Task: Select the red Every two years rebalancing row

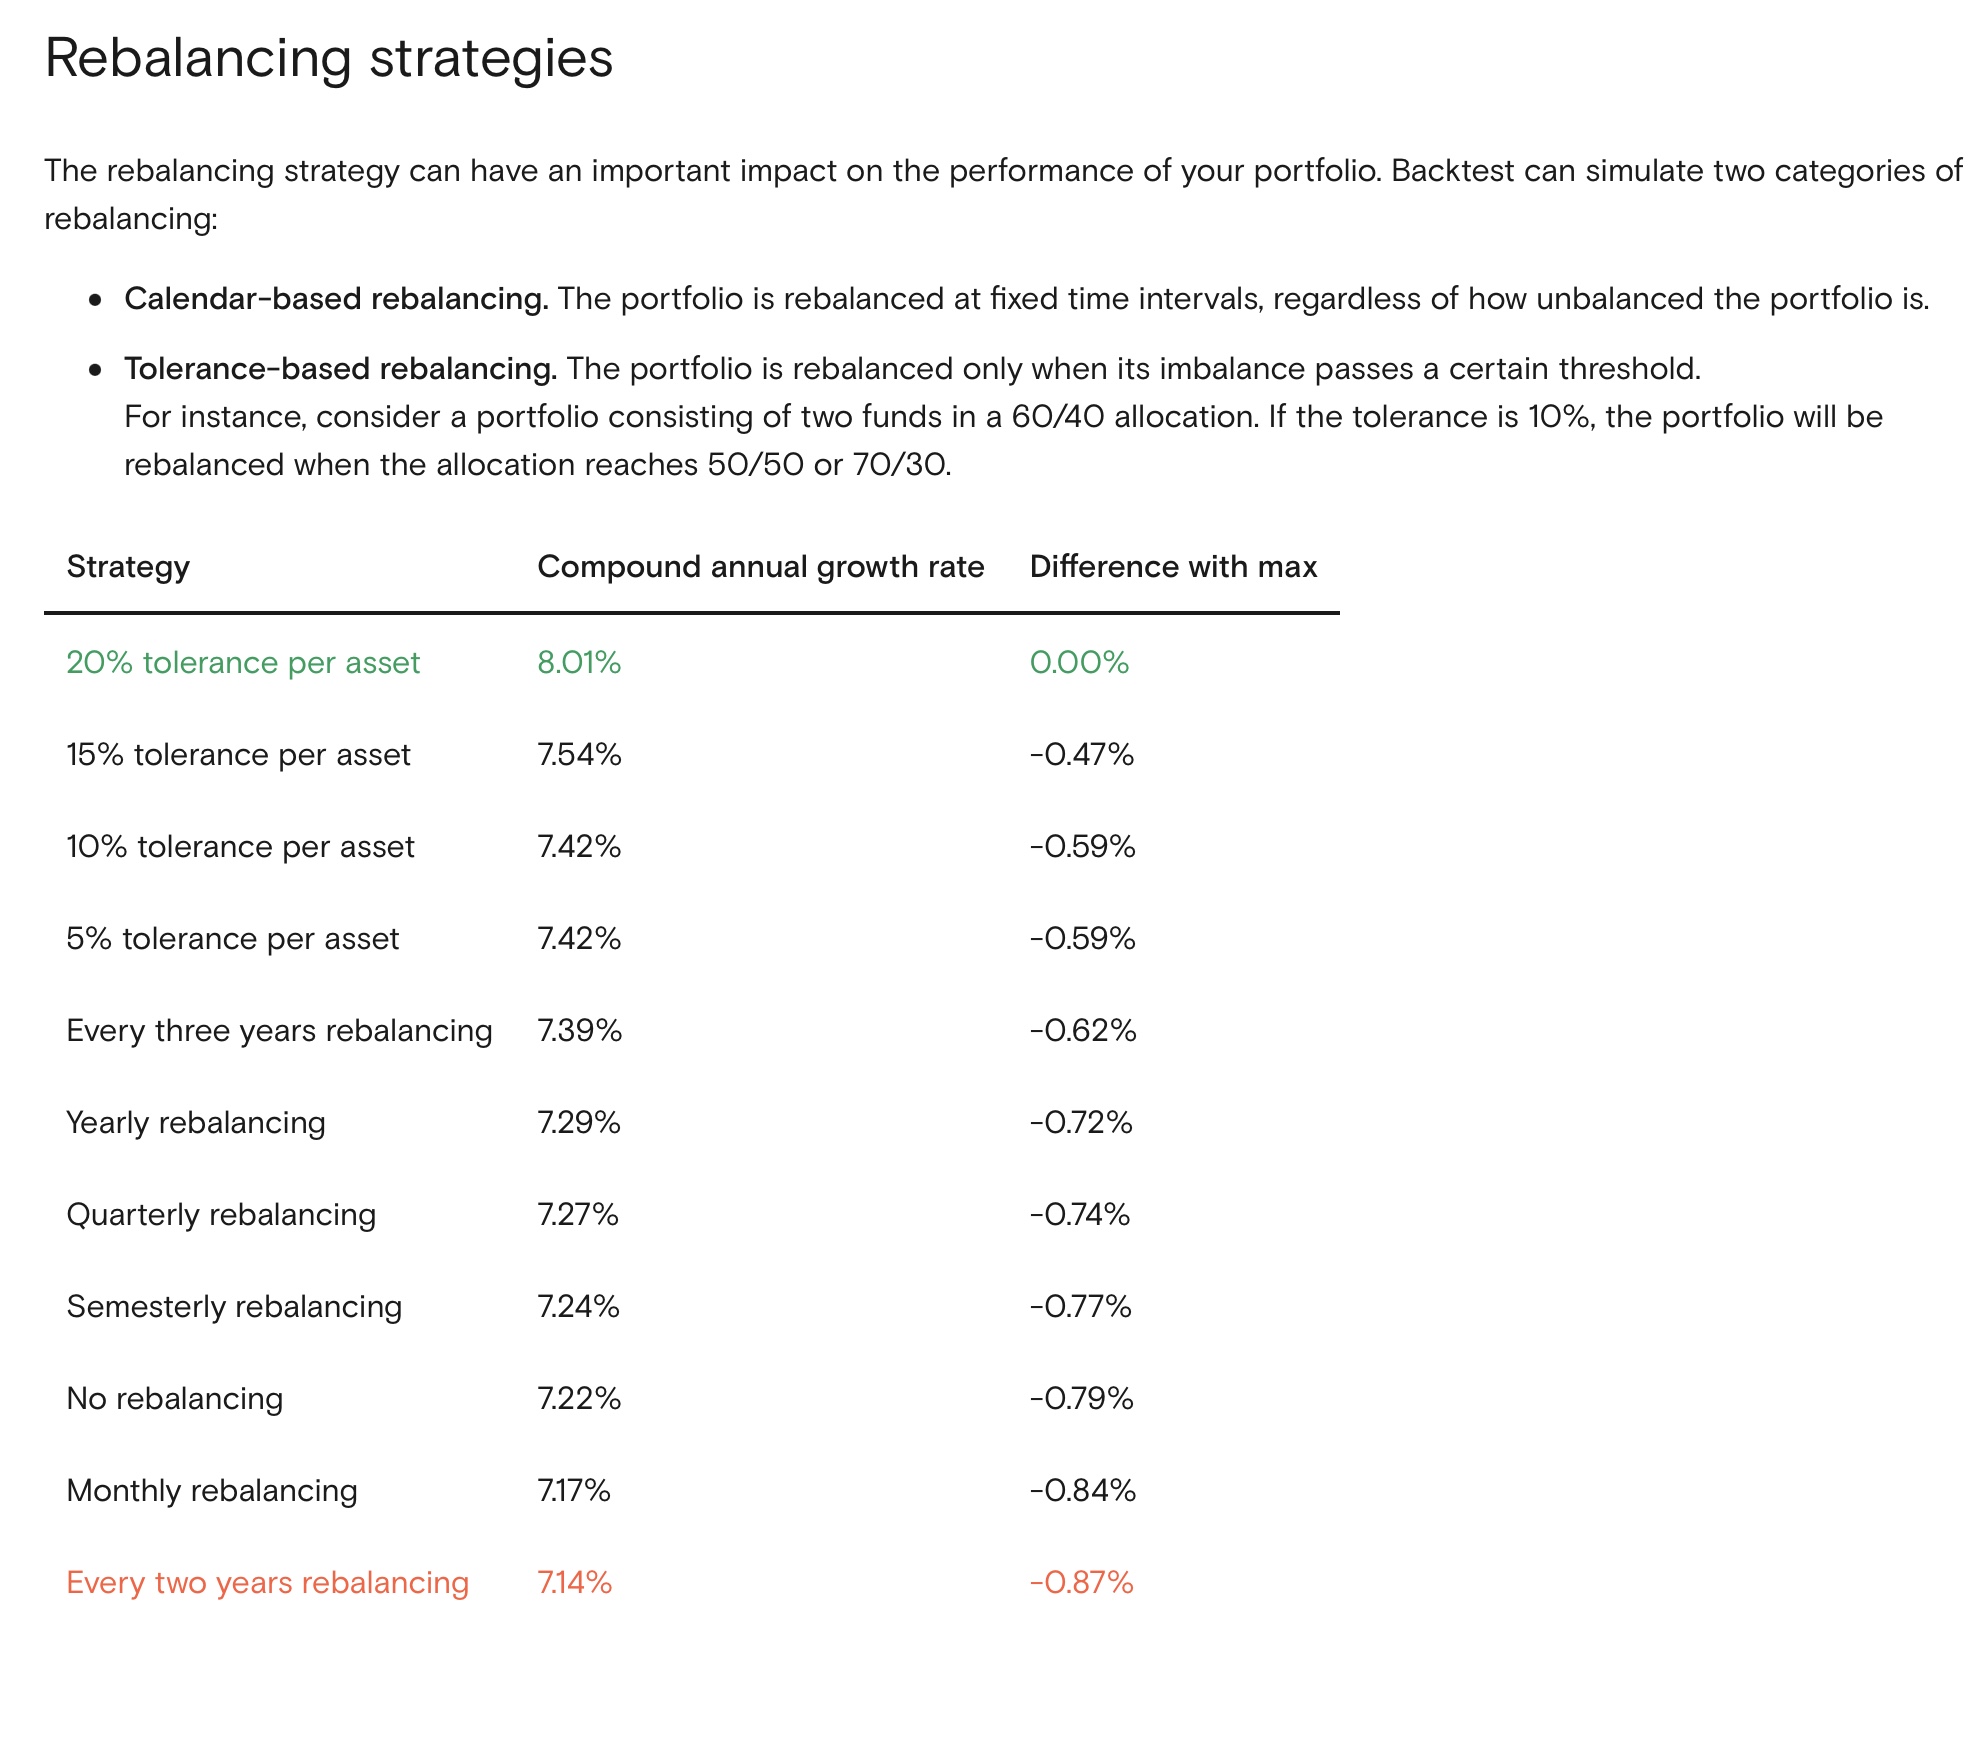Action: coord(267,1583)
